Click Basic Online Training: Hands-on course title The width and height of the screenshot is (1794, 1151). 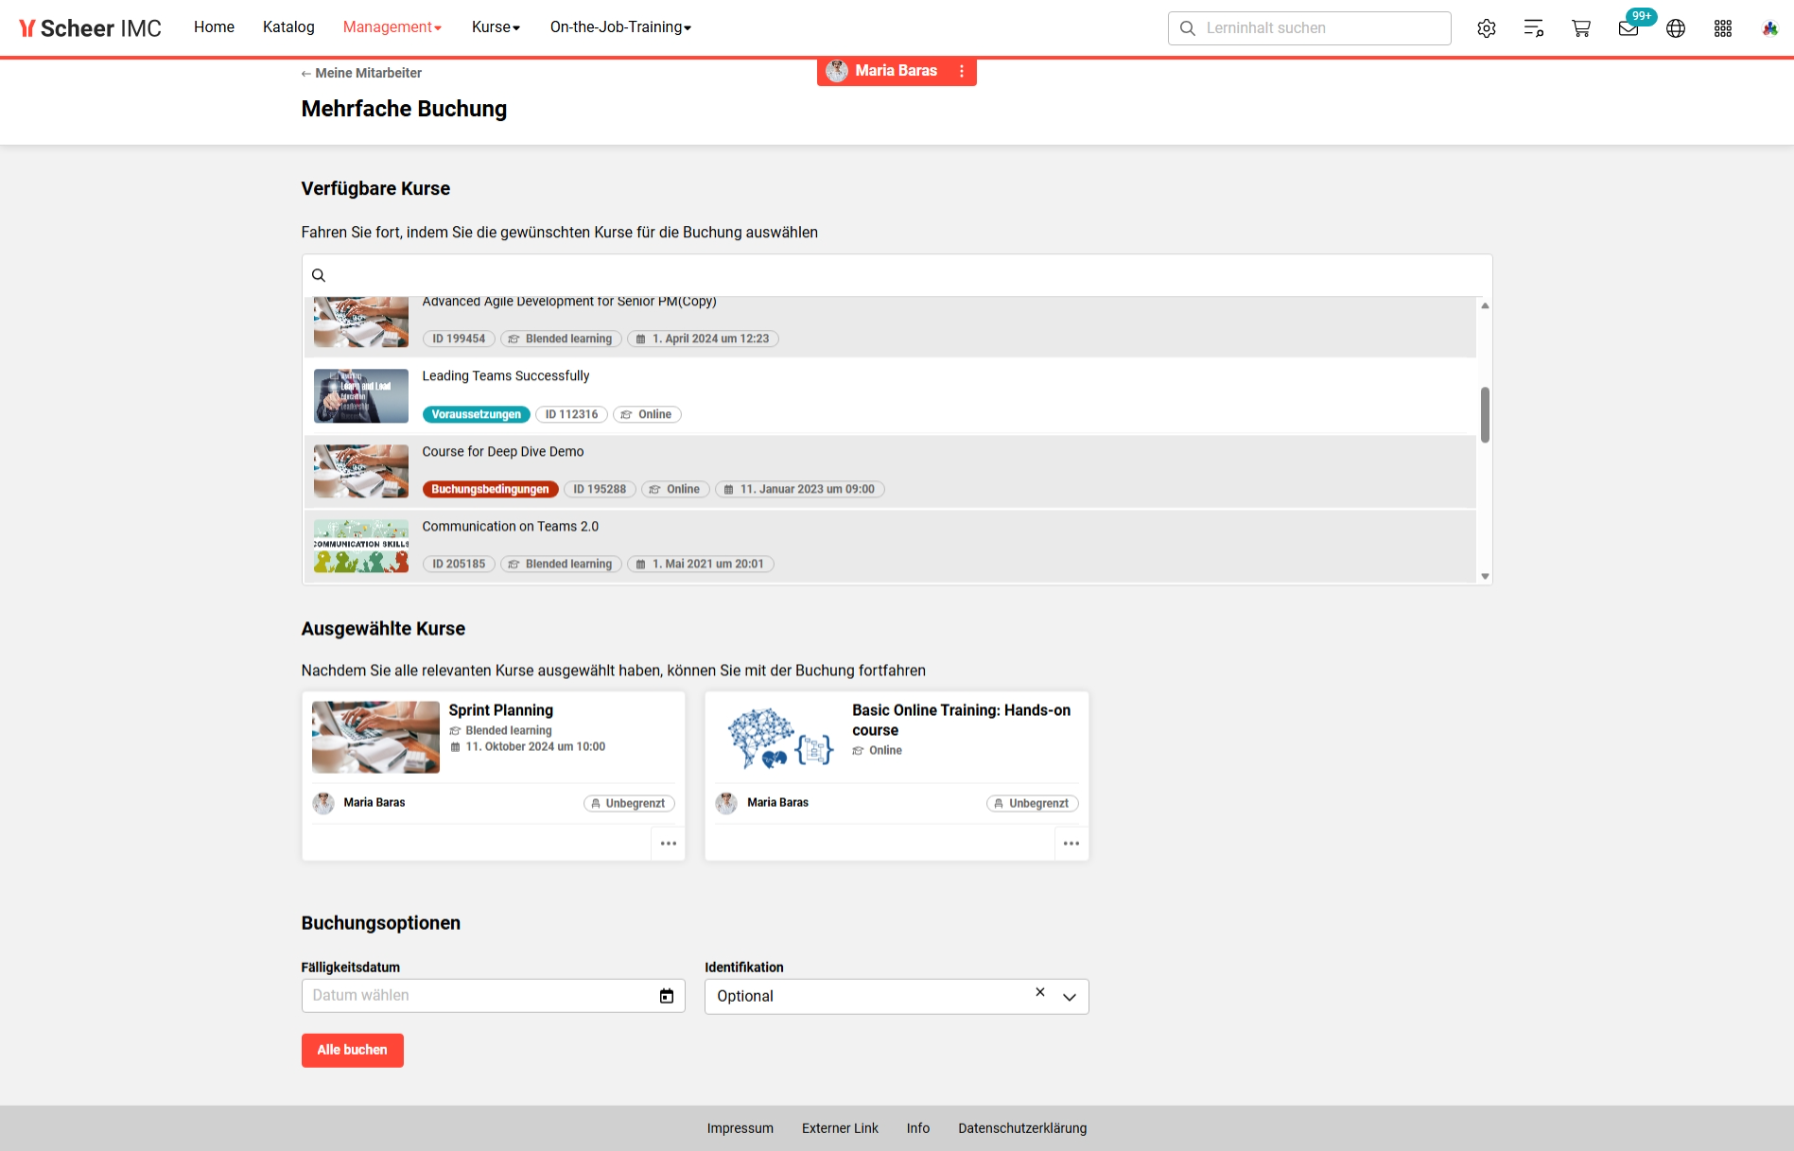(961, 720)
